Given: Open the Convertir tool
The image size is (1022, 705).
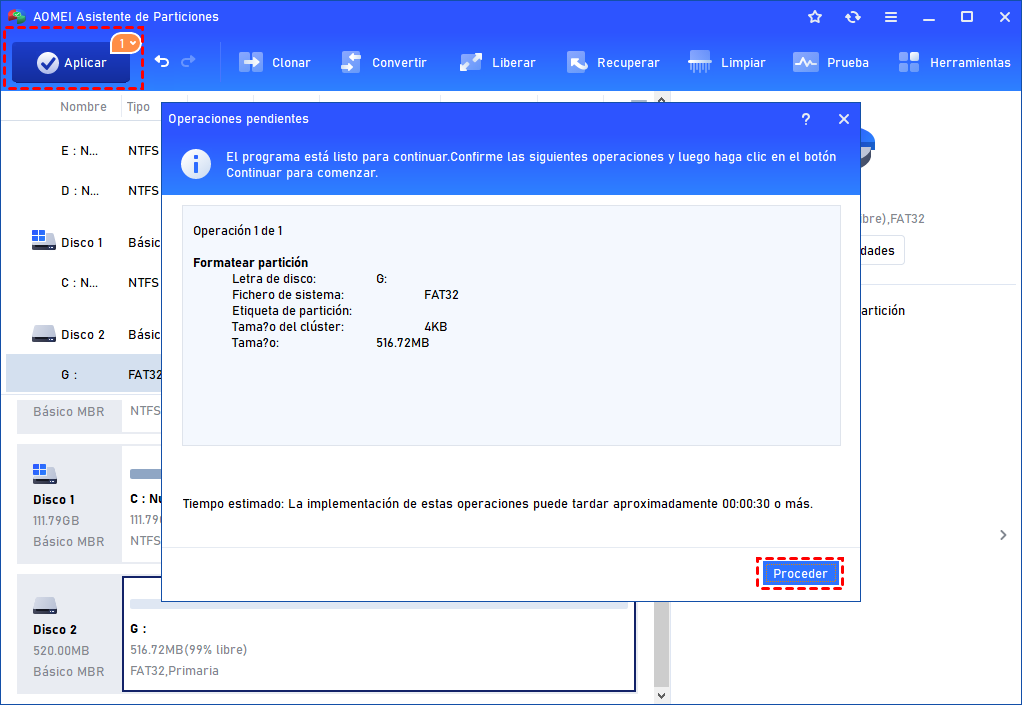Looking at the screenshot, I should point(383,62).
